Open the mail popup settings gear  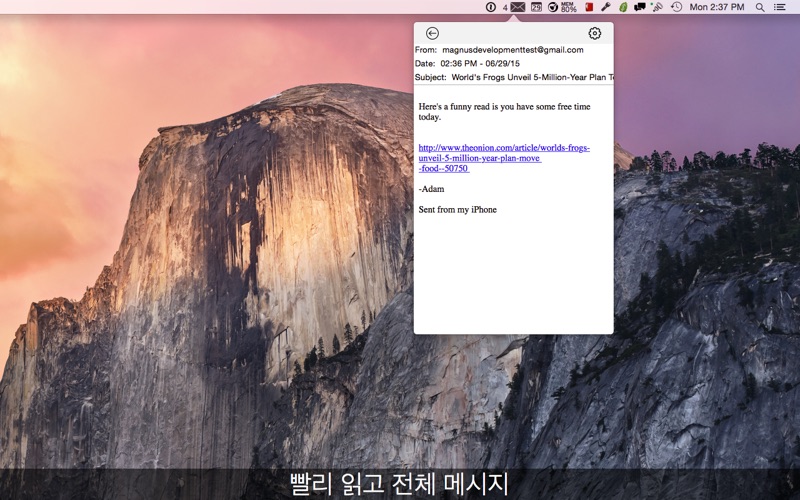coord(594,33)
